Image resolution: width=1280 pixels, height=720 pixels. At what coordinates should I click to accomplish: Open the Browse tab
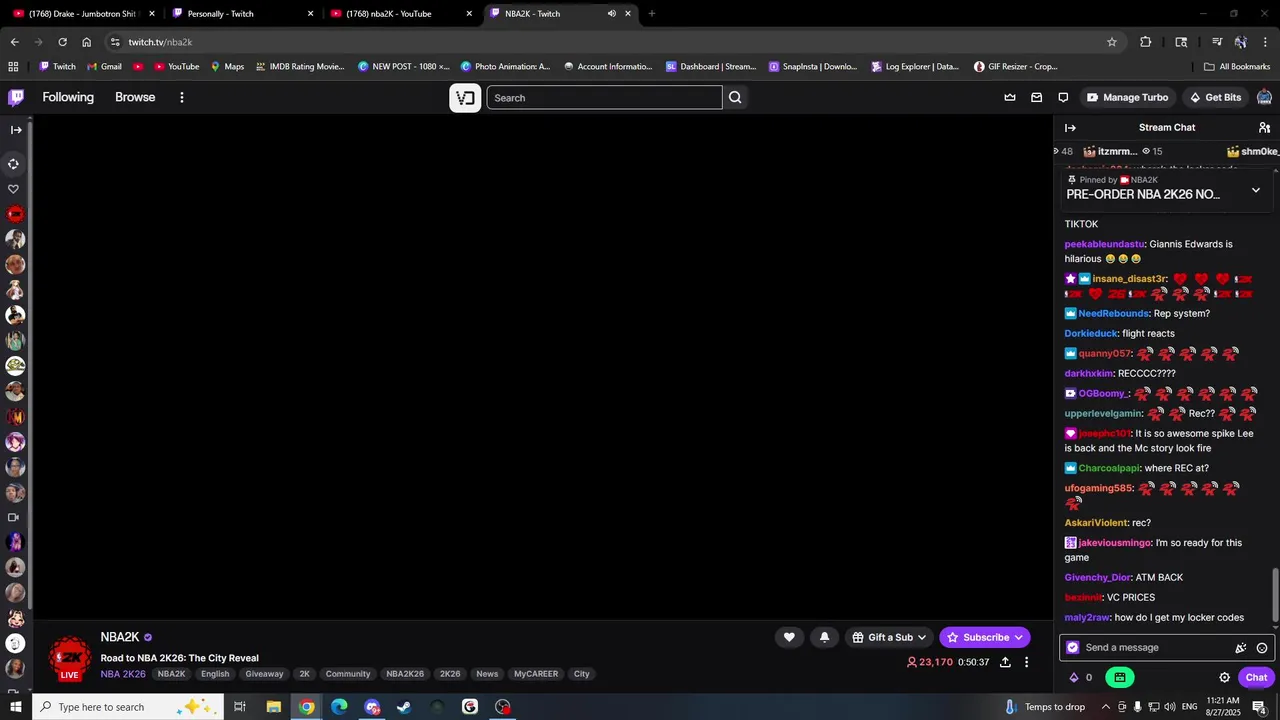[x=135, y=97]
